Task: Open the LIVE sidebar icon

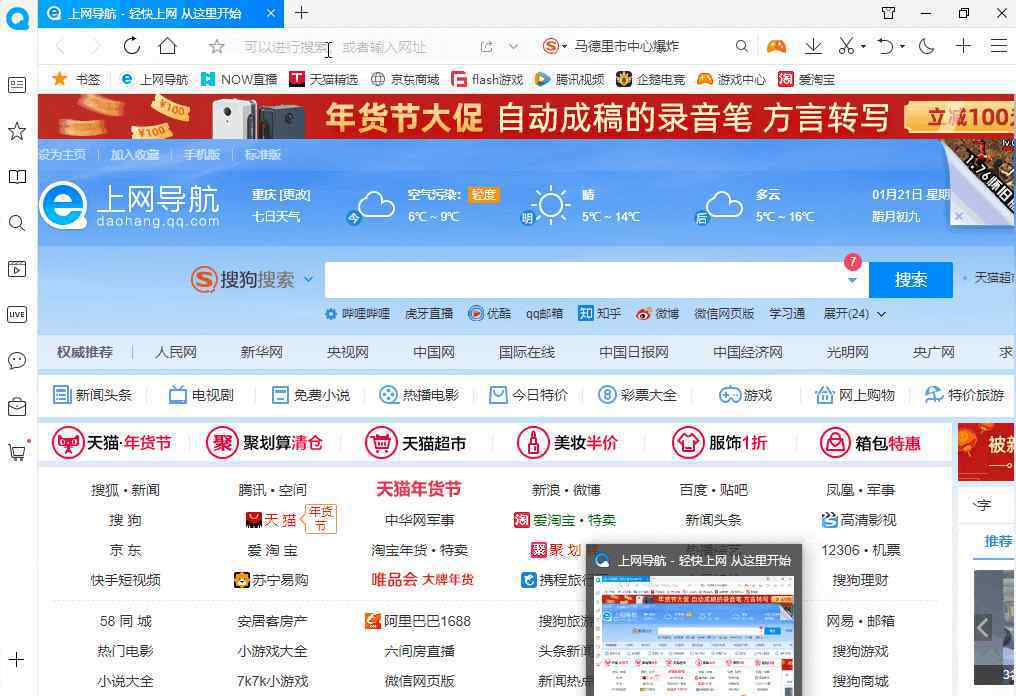Action: click(x=17, y=315)
